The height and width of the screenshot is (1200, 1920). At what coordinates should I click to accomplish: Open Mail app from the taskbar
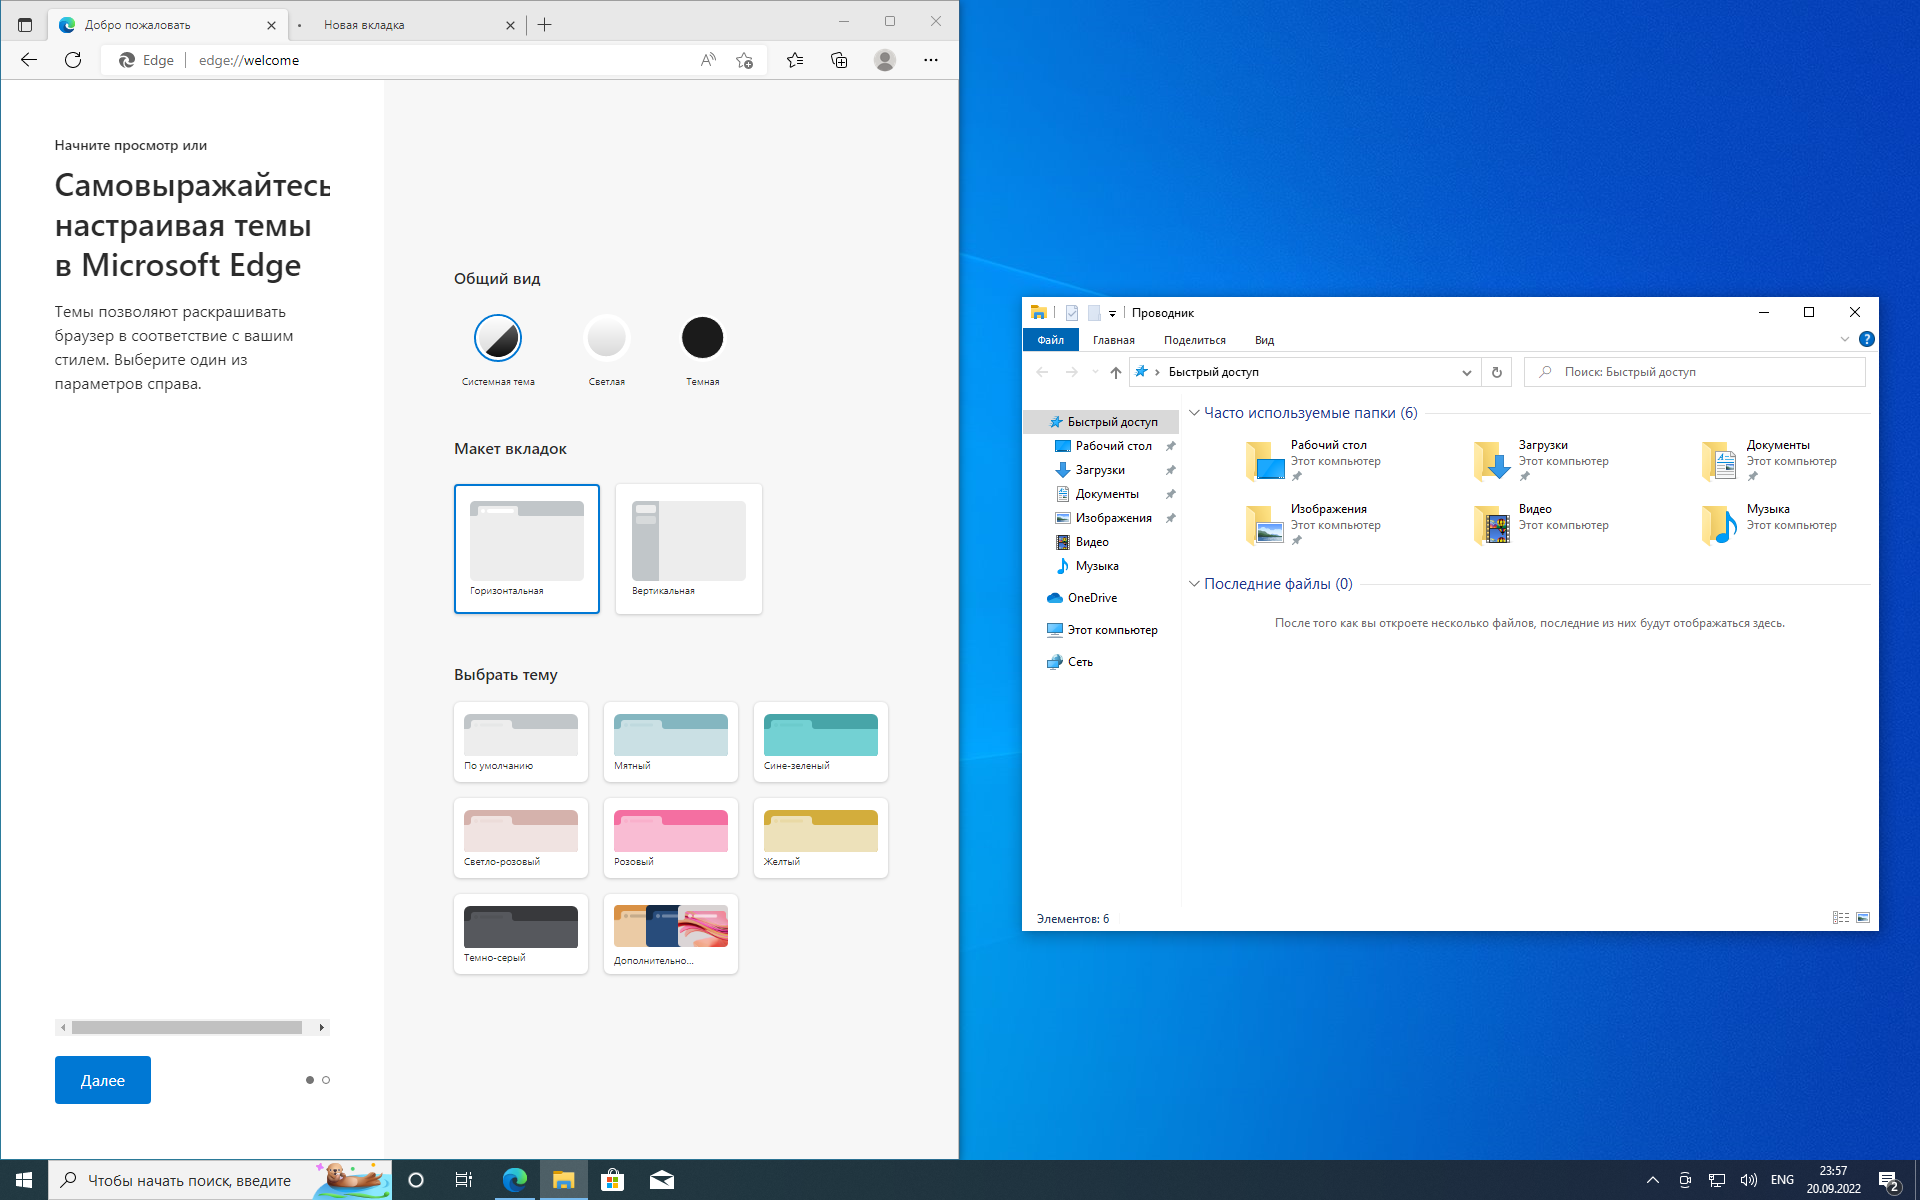click(661, 1180)
